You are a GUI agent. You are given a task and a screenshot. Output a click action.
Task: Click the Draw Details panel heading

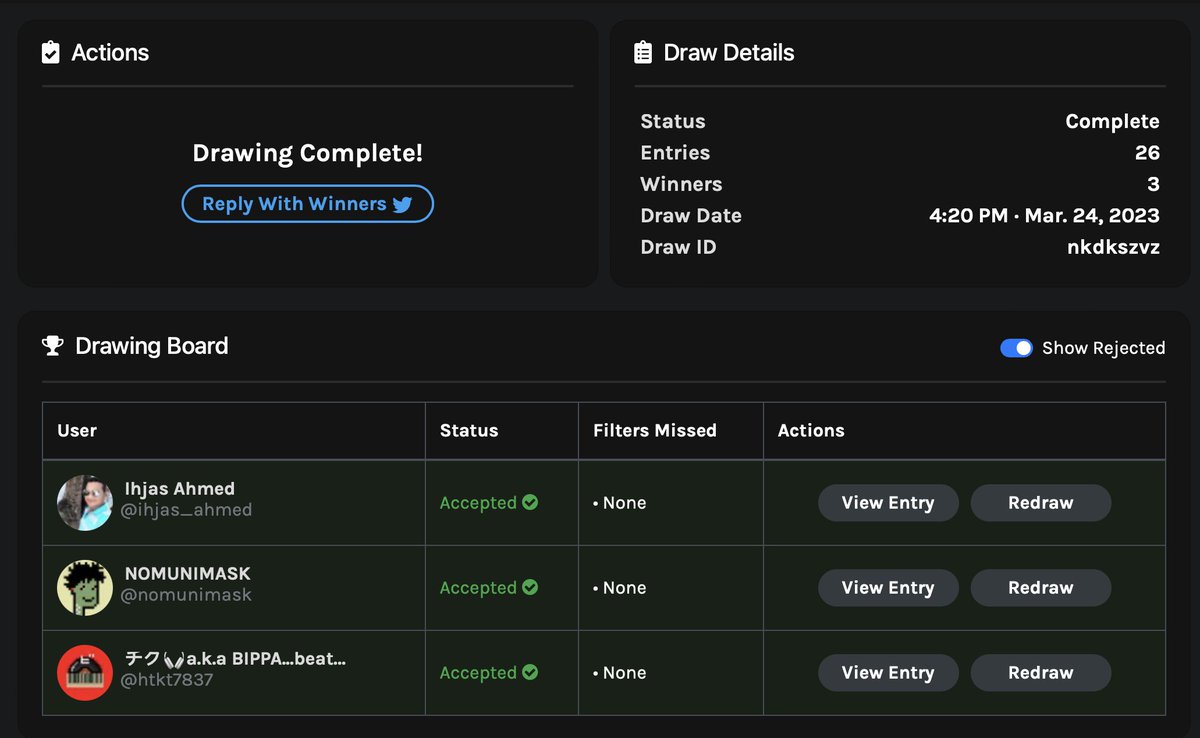coord(729,53)
